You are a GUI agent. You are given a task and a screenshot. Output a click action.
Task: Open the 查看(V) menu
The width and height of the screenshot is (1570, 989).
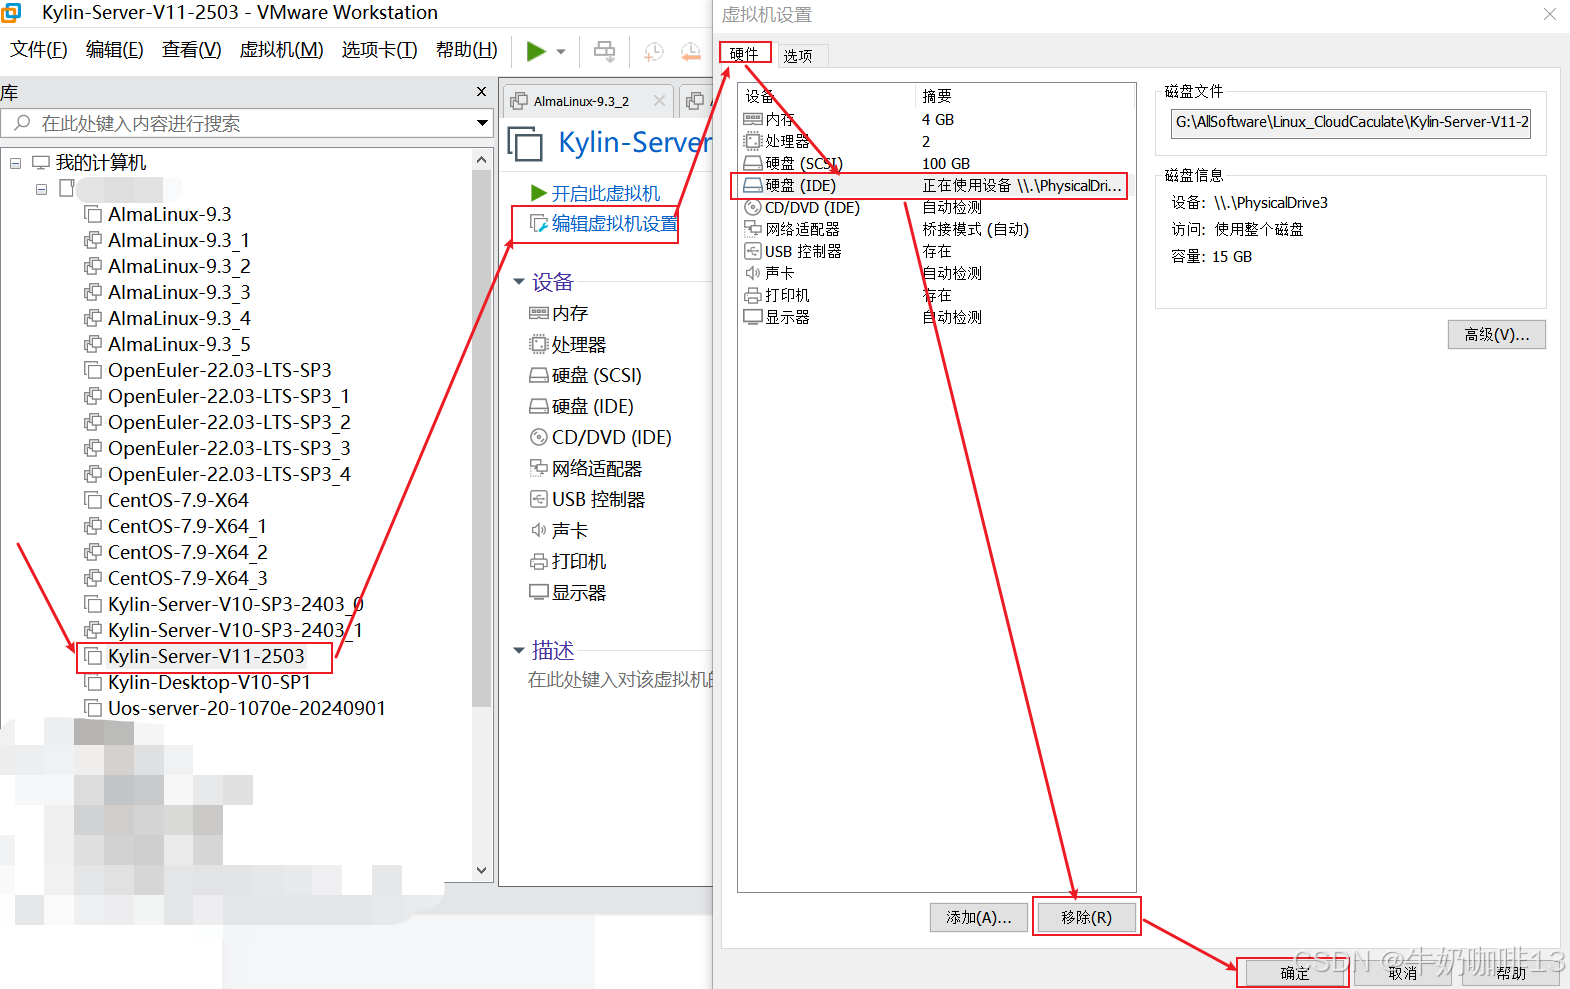point(192,50)
